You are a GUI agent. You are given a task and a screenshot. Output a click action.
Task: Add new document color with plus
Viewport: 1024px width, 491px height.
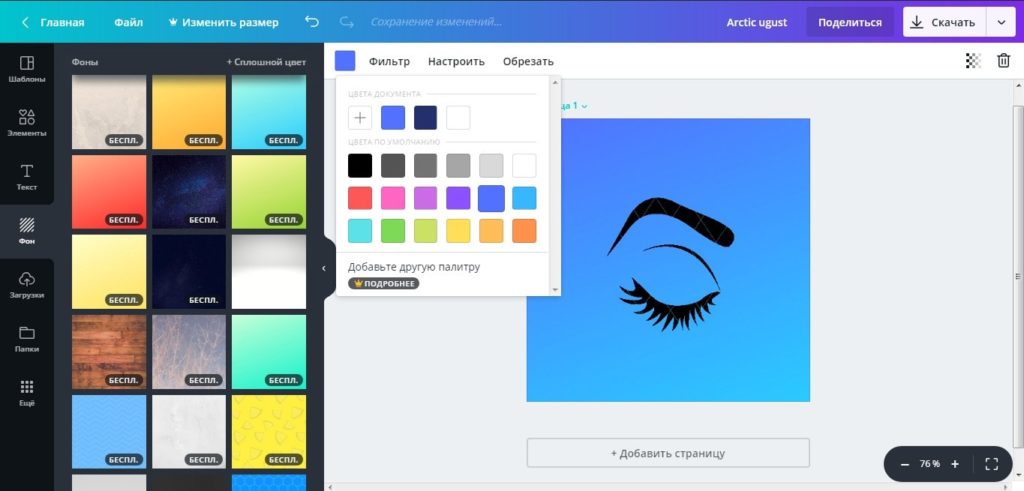tap(360, 118)
